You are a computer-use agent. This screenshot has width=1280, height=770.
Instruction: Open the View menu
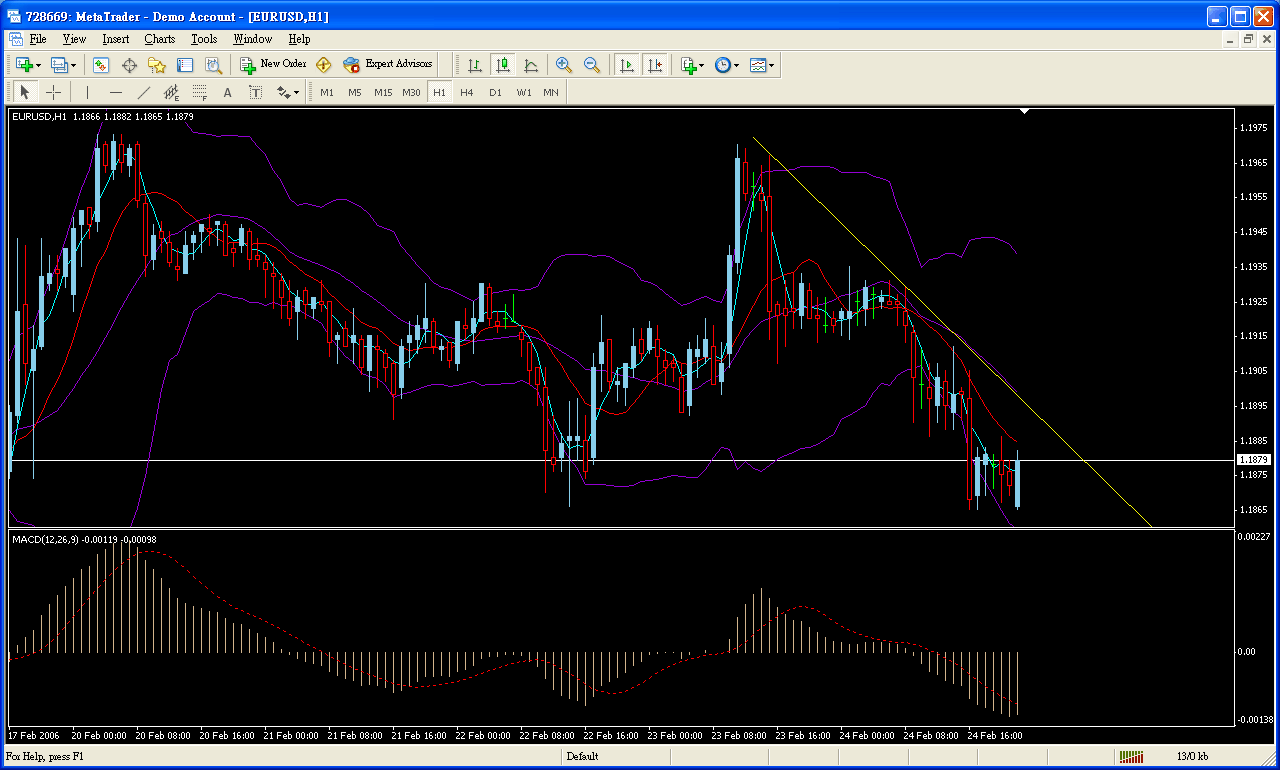tap(74, 39)
